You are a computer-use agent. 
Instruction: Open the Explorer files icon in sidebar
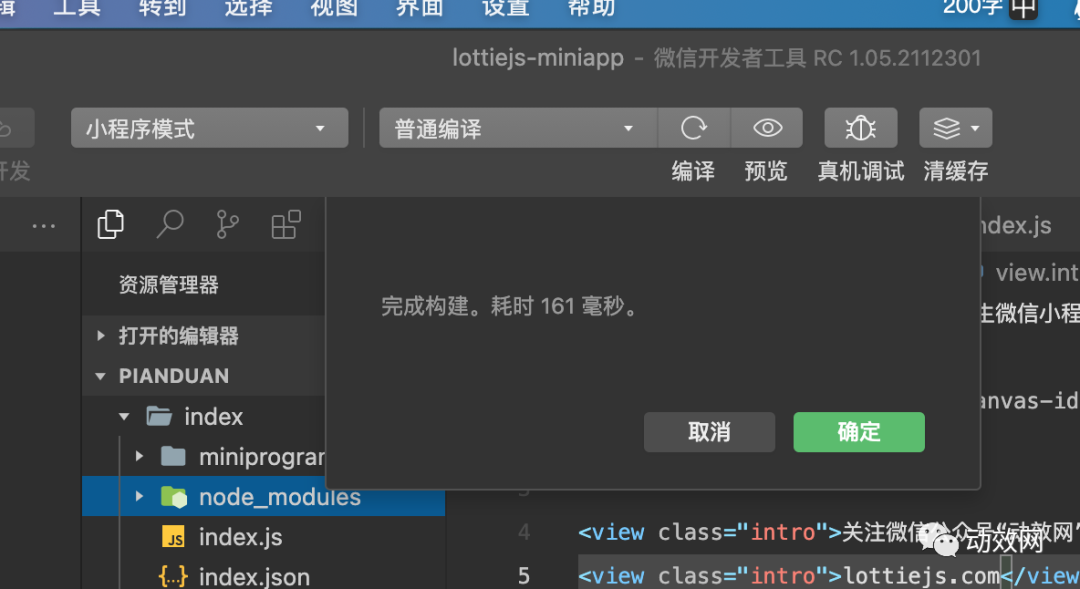110,225
